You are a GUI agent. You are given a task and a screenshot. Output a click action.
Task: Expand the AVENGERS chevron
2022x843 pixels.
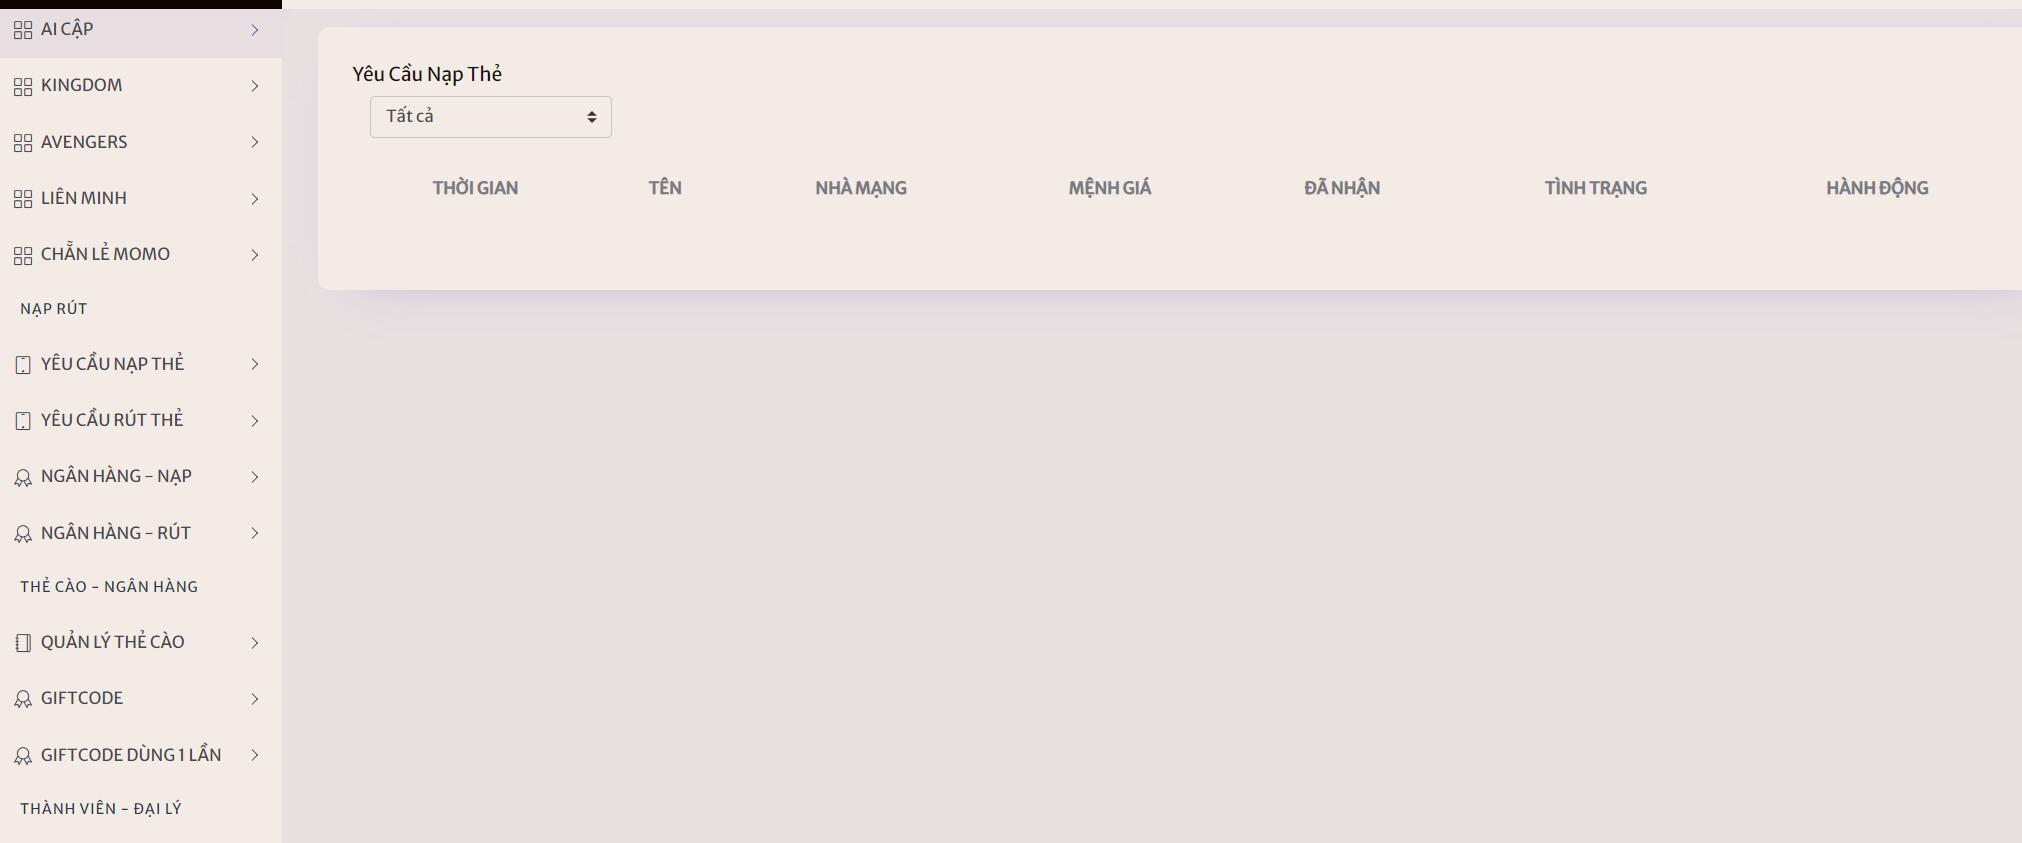pos(255,142)
